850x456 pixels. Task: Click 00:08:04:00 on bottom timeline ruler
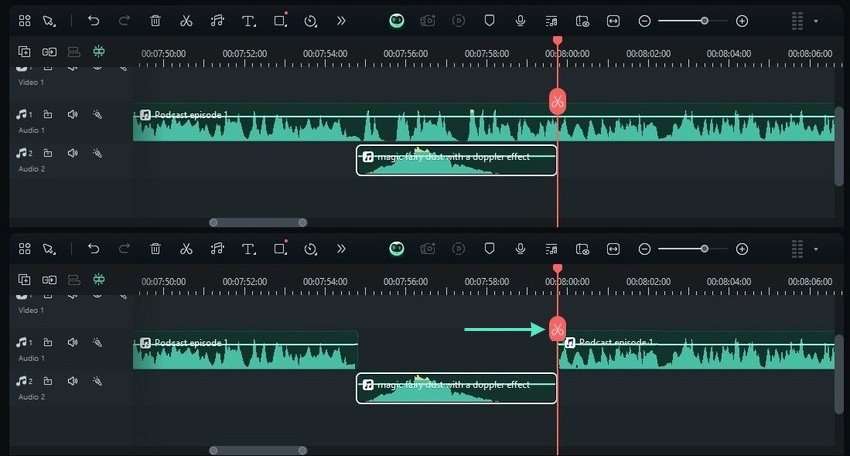pyautogui.click(x=729, y=281)
